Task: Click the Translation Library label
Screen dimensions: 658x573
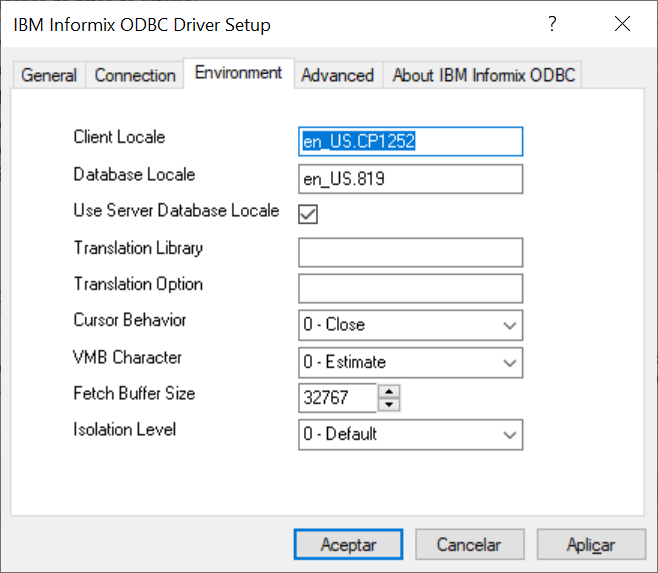Action: [x=138, y=248]
